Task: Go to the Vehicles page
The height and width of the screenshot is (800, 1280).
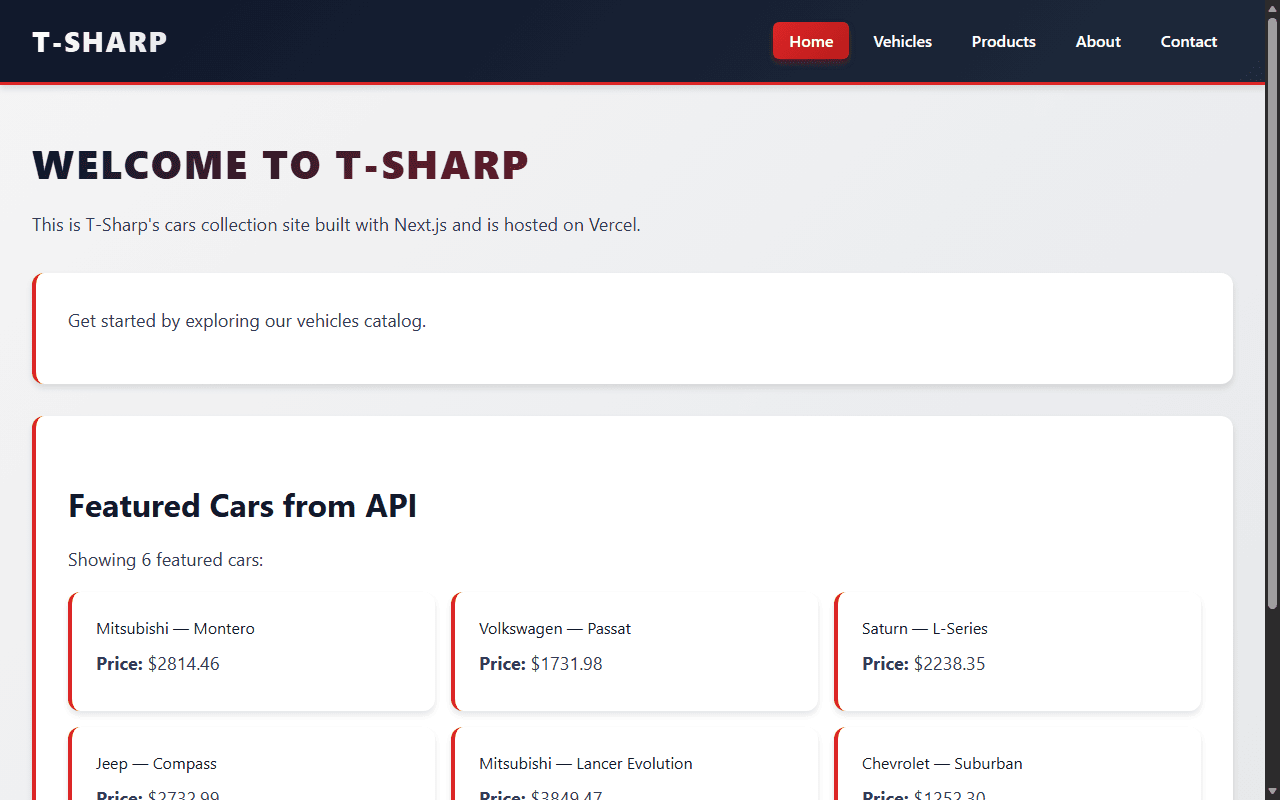Action: [902, 41]
